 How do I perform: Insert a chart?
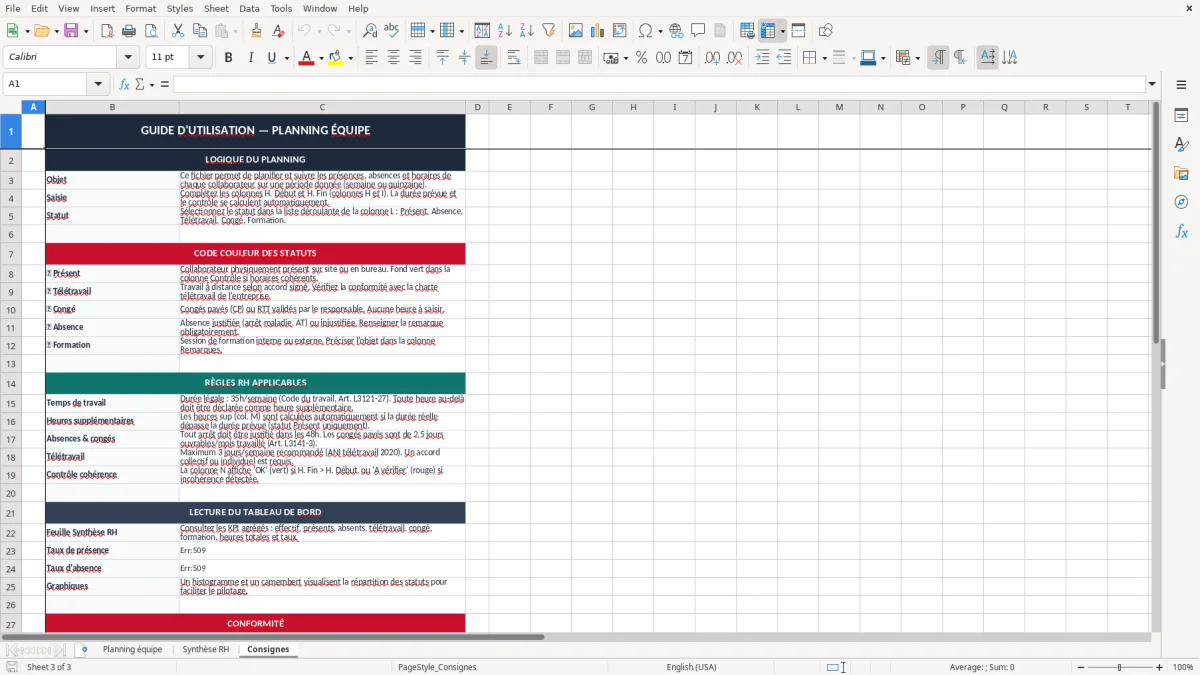598,31
